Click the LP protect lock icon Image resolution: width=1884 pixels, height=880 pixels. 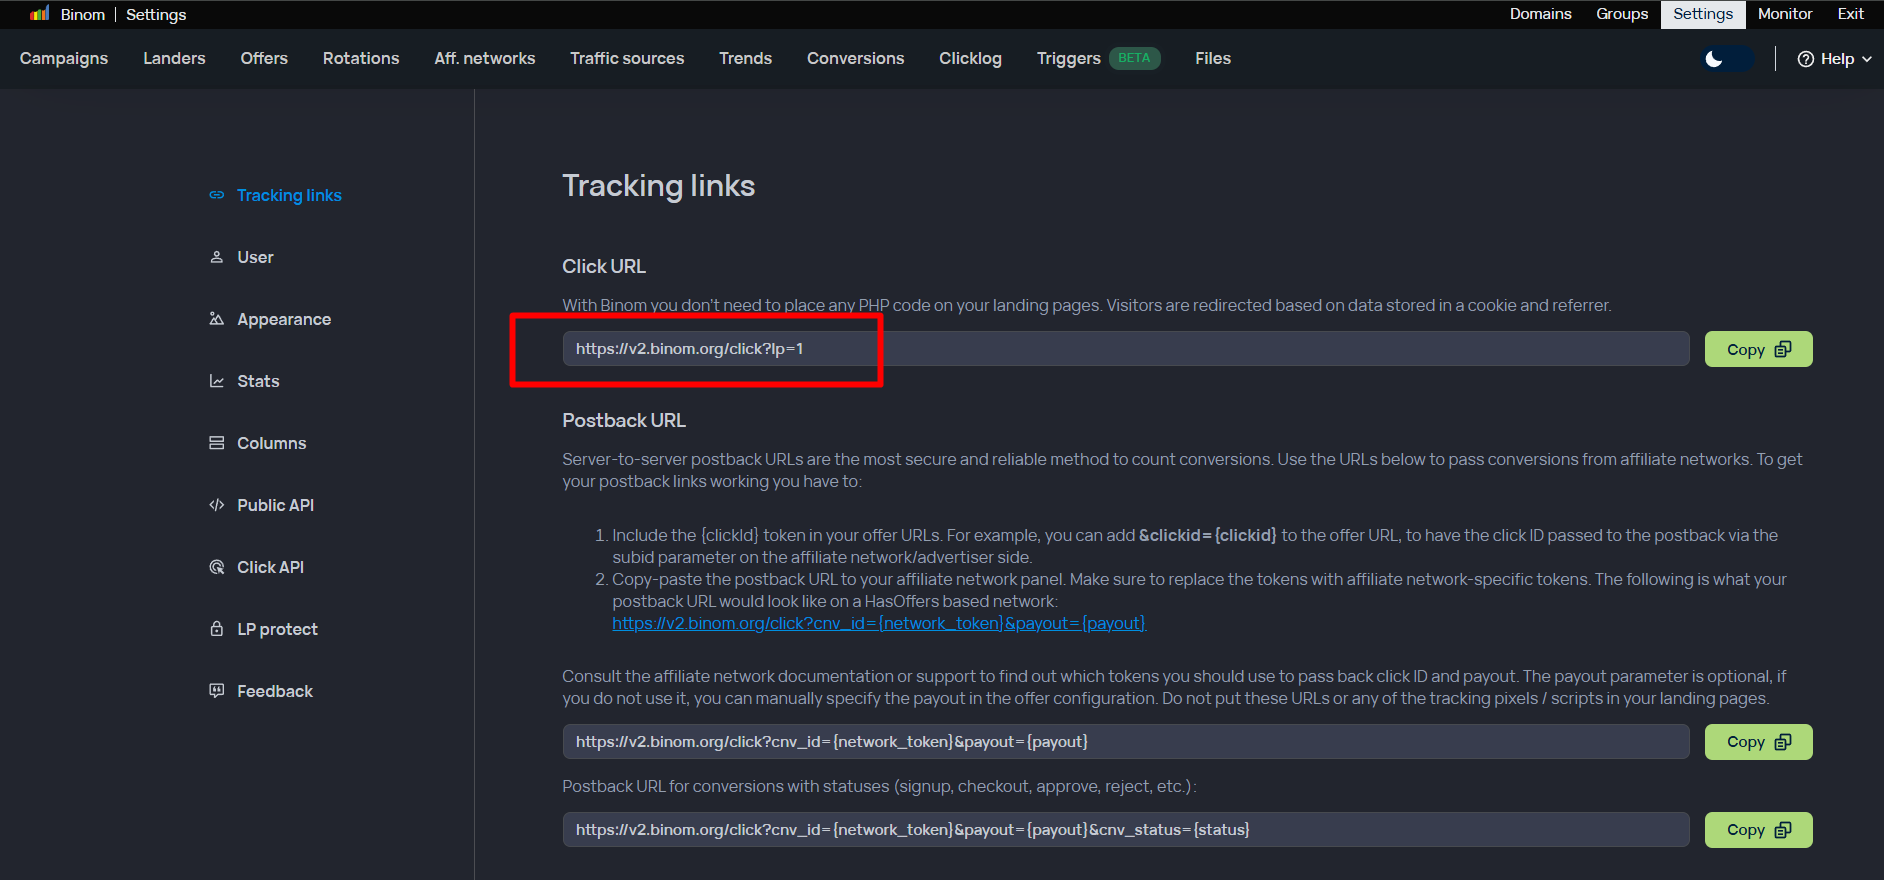(216, 629)
